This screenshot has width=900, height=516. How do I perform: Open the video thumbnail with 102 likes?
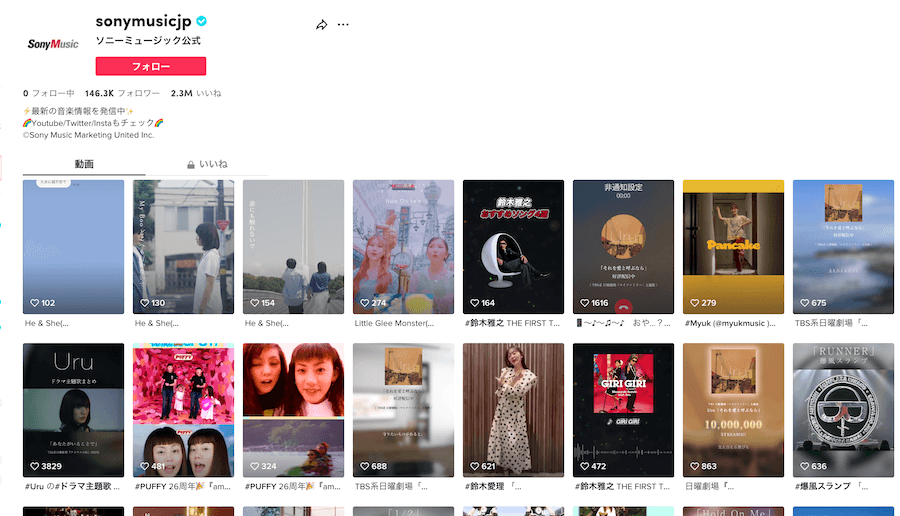73,247
